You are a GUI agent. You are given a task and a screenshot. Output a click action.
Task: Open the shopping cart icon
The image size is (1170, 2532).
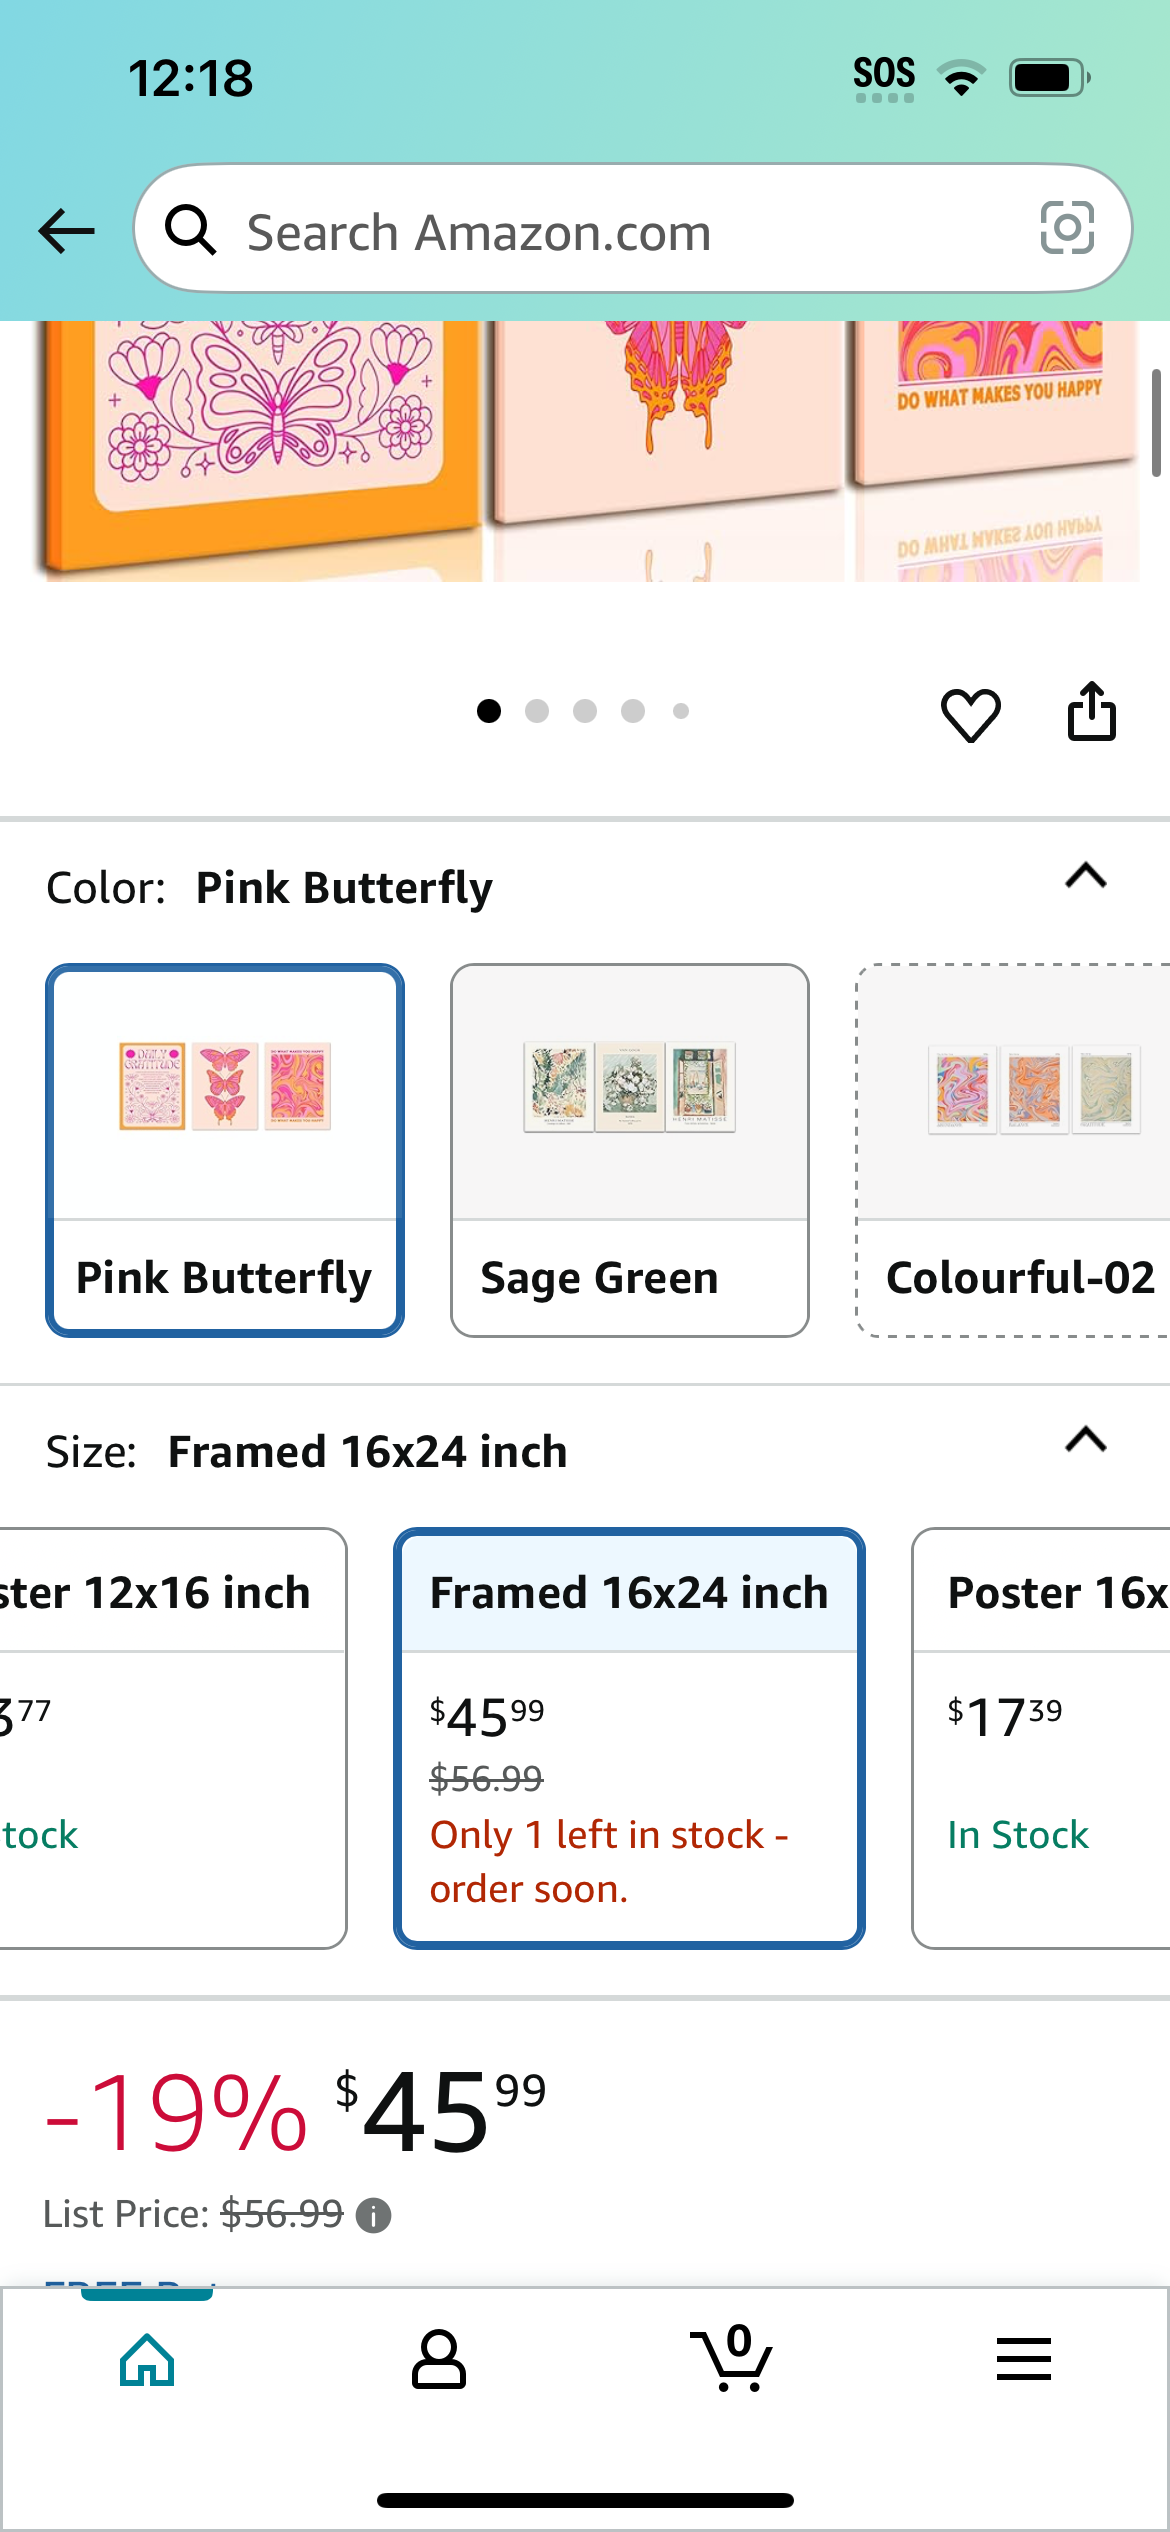731,2358
